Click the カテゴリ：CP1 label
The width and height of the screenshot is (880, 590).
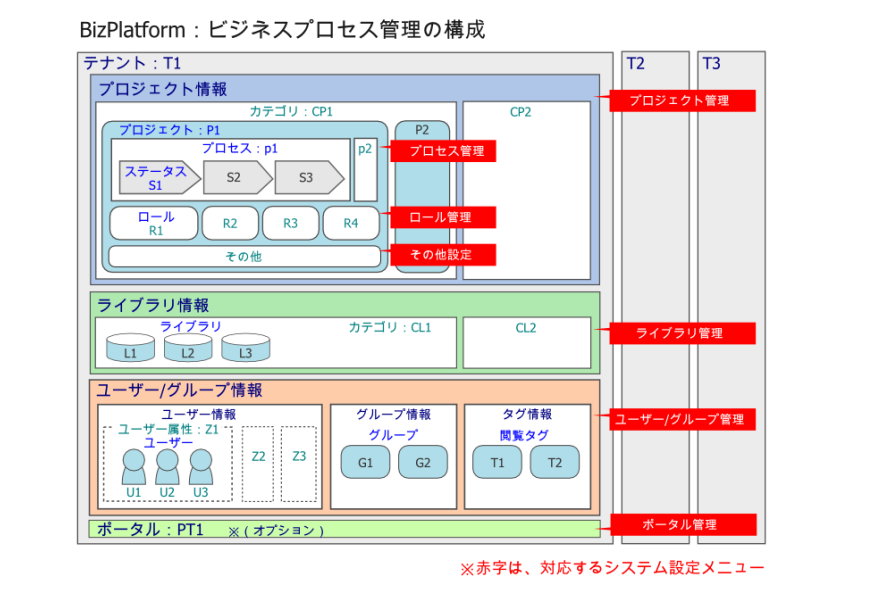pos(291,111)
